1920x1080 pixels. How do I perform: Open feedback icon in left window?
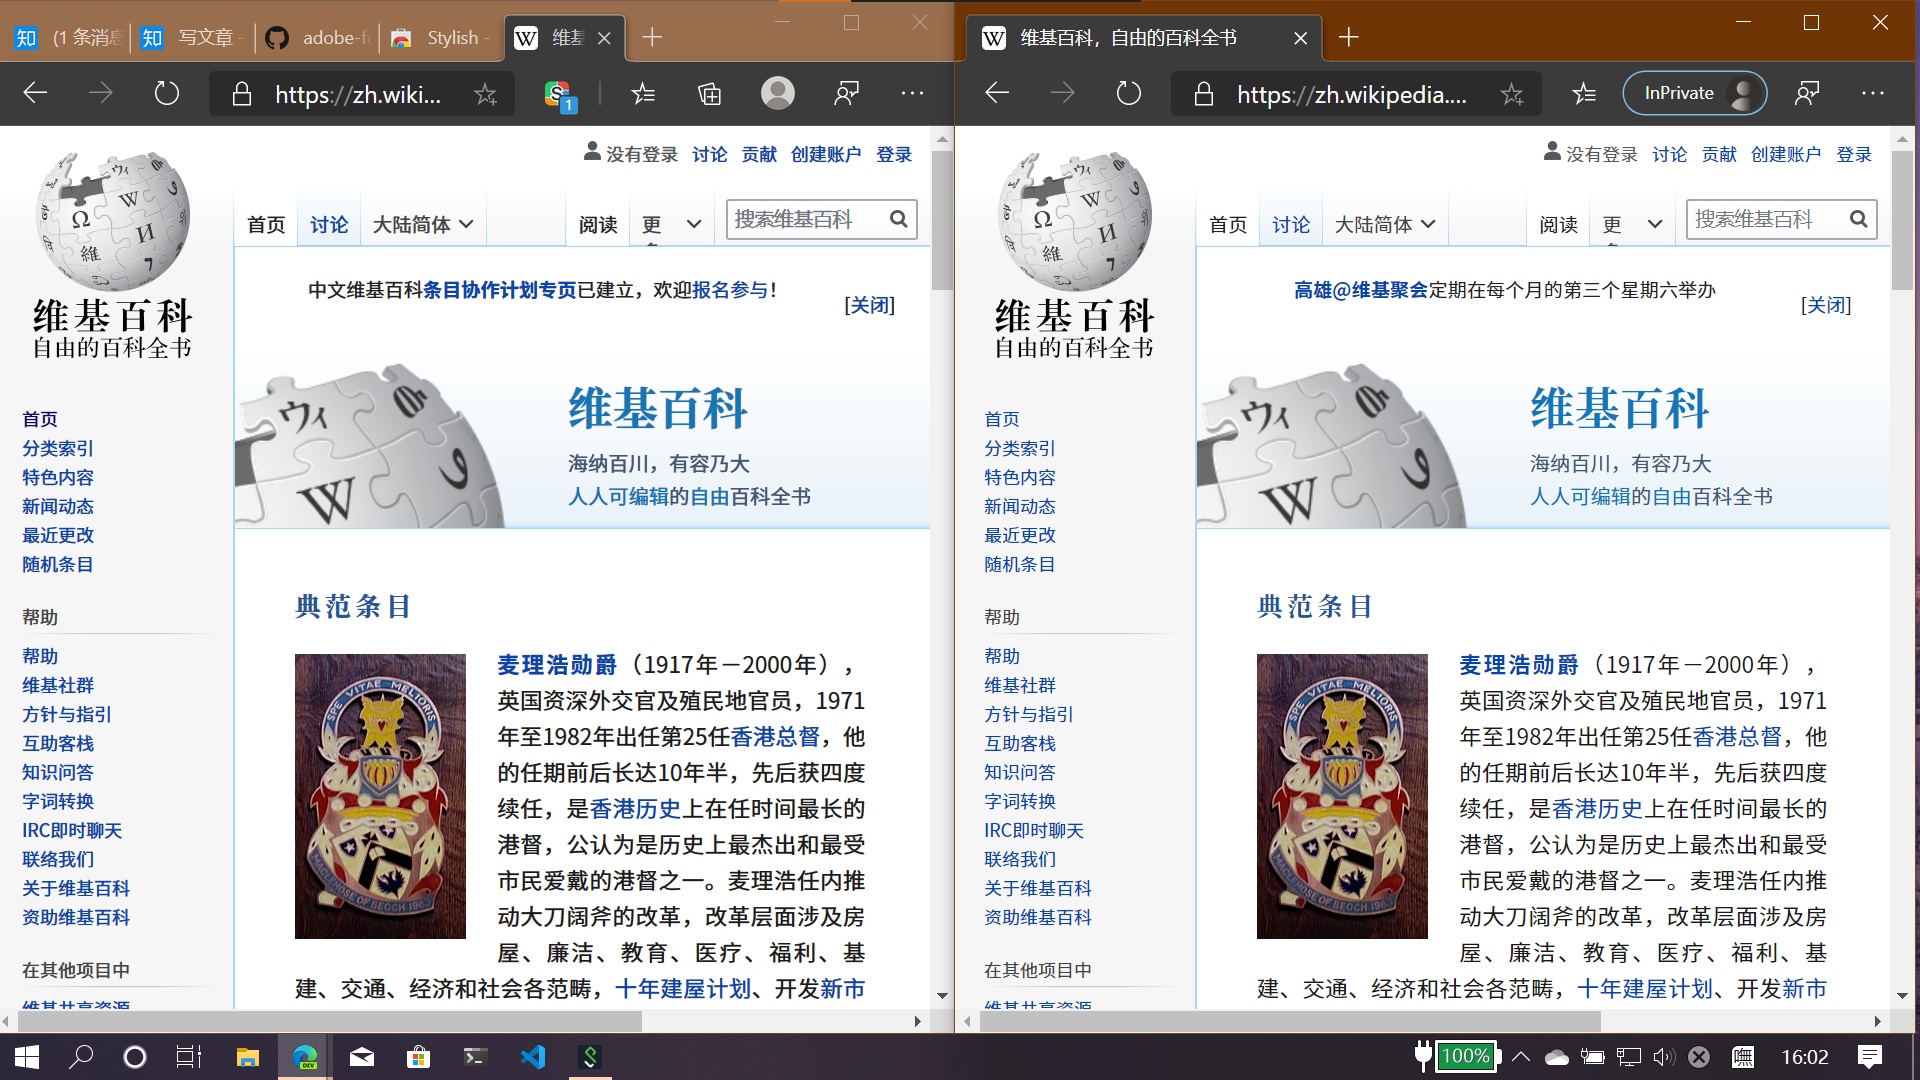coord(846,94)
